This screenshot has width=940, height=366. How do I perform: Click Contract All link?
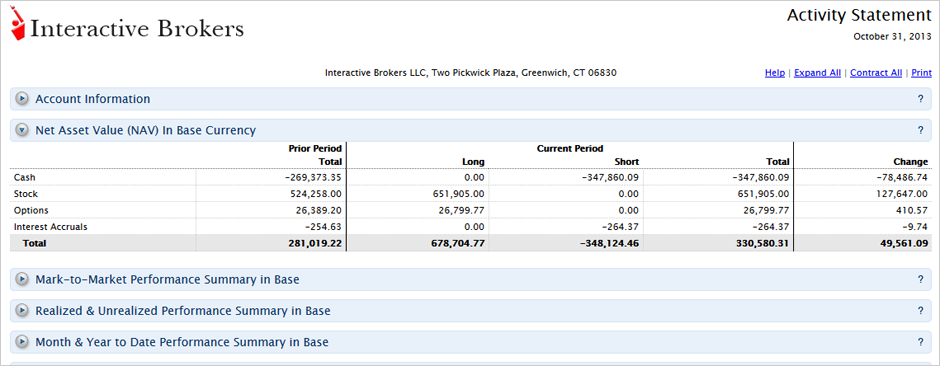[876, 73]
